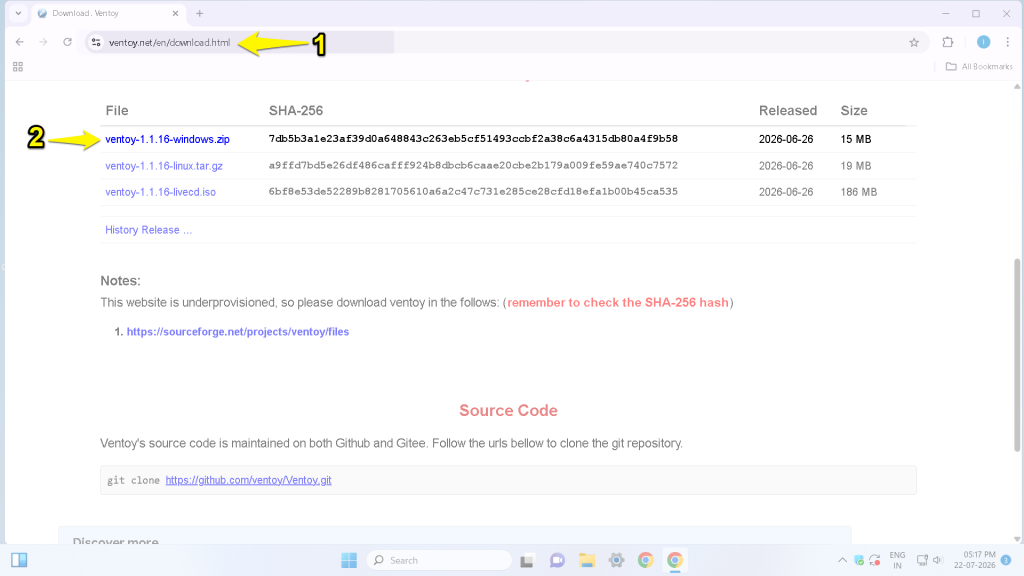Viewport: 1024px width, 576px height.
Task: Open the Chrome profile avatar
Action: 983,42
